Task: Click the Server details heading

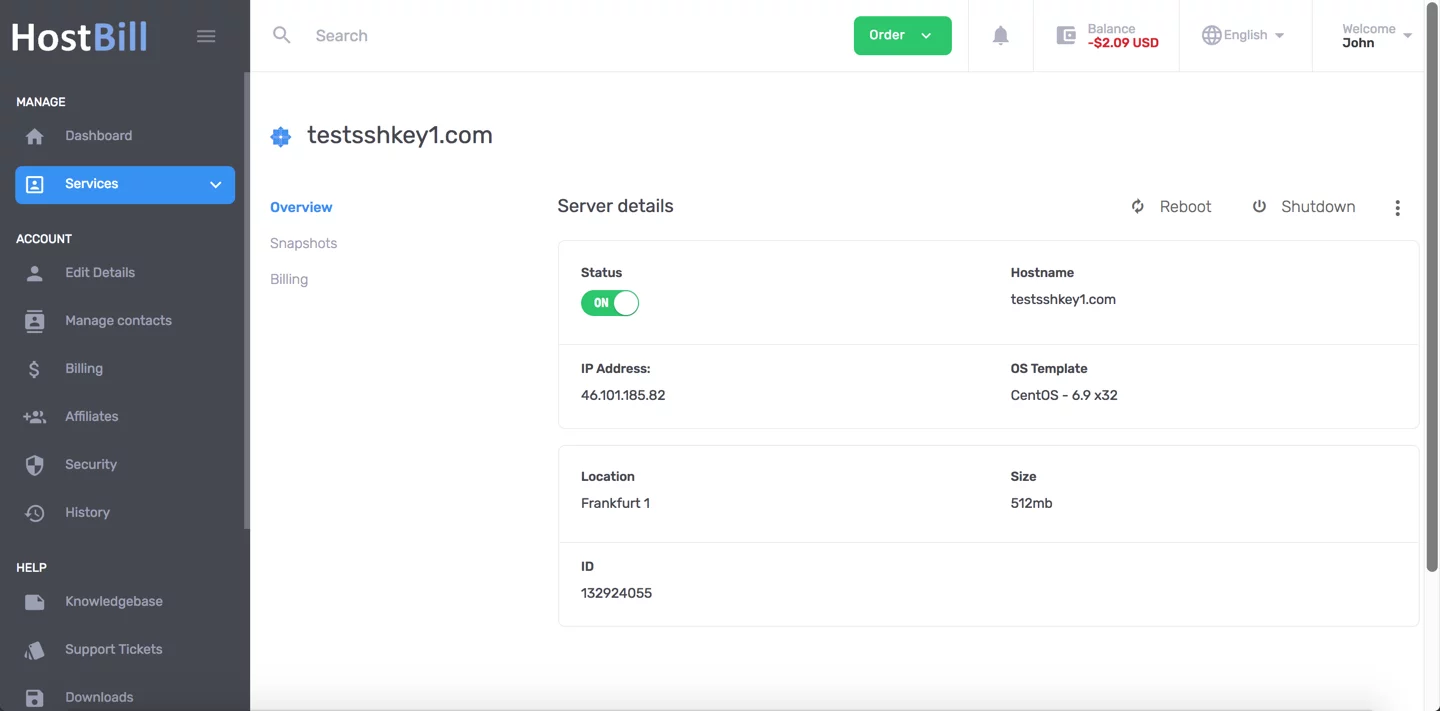Action: 615,206
